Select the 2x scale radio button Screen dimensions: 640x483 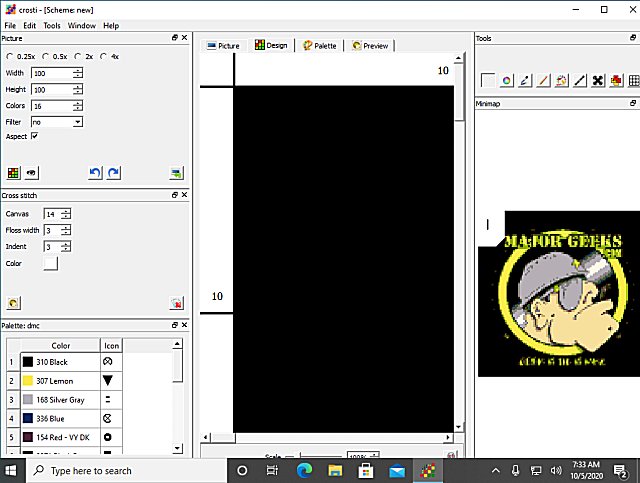tap(78, 56)
